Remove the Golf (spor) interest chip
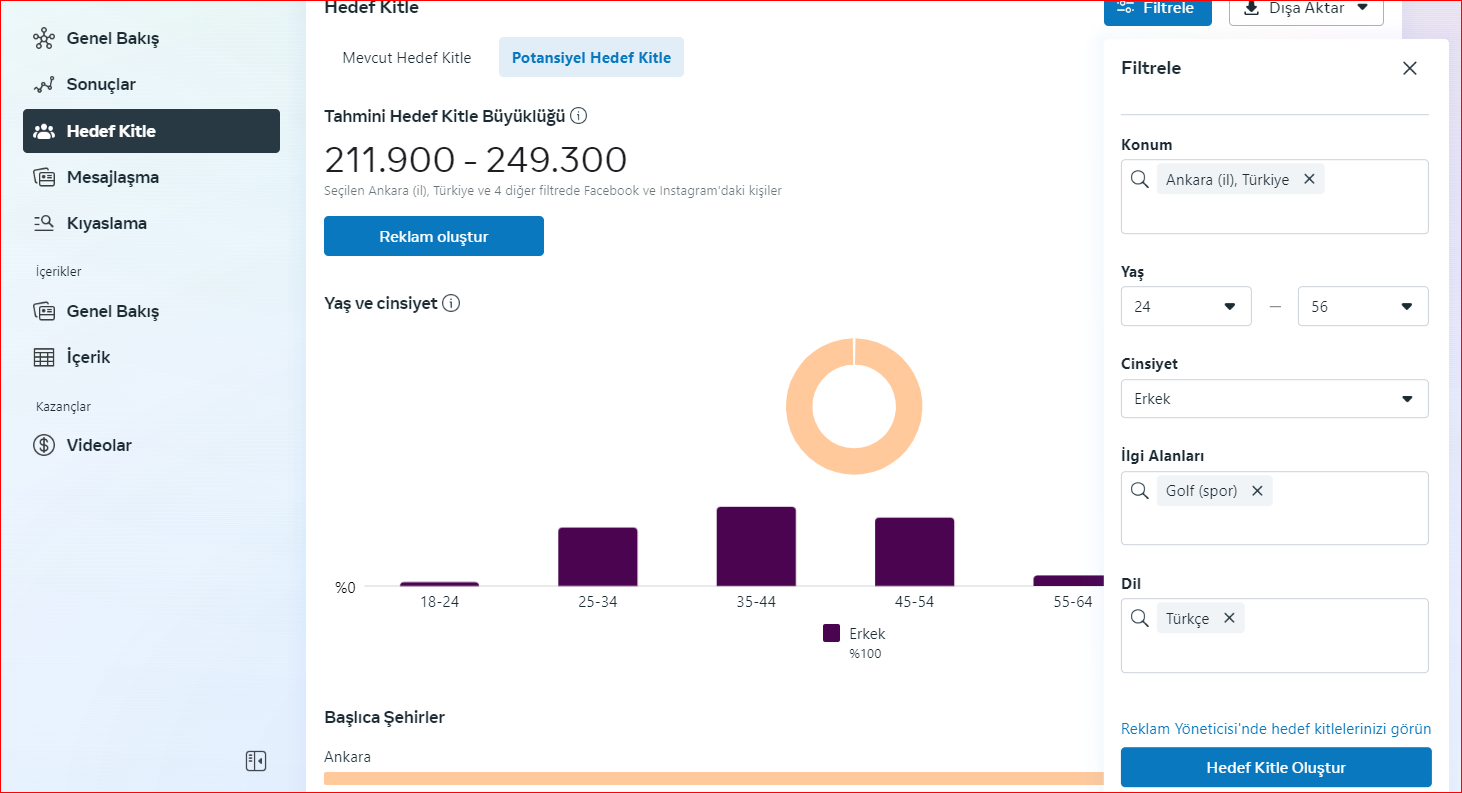 pos(1257,491)
